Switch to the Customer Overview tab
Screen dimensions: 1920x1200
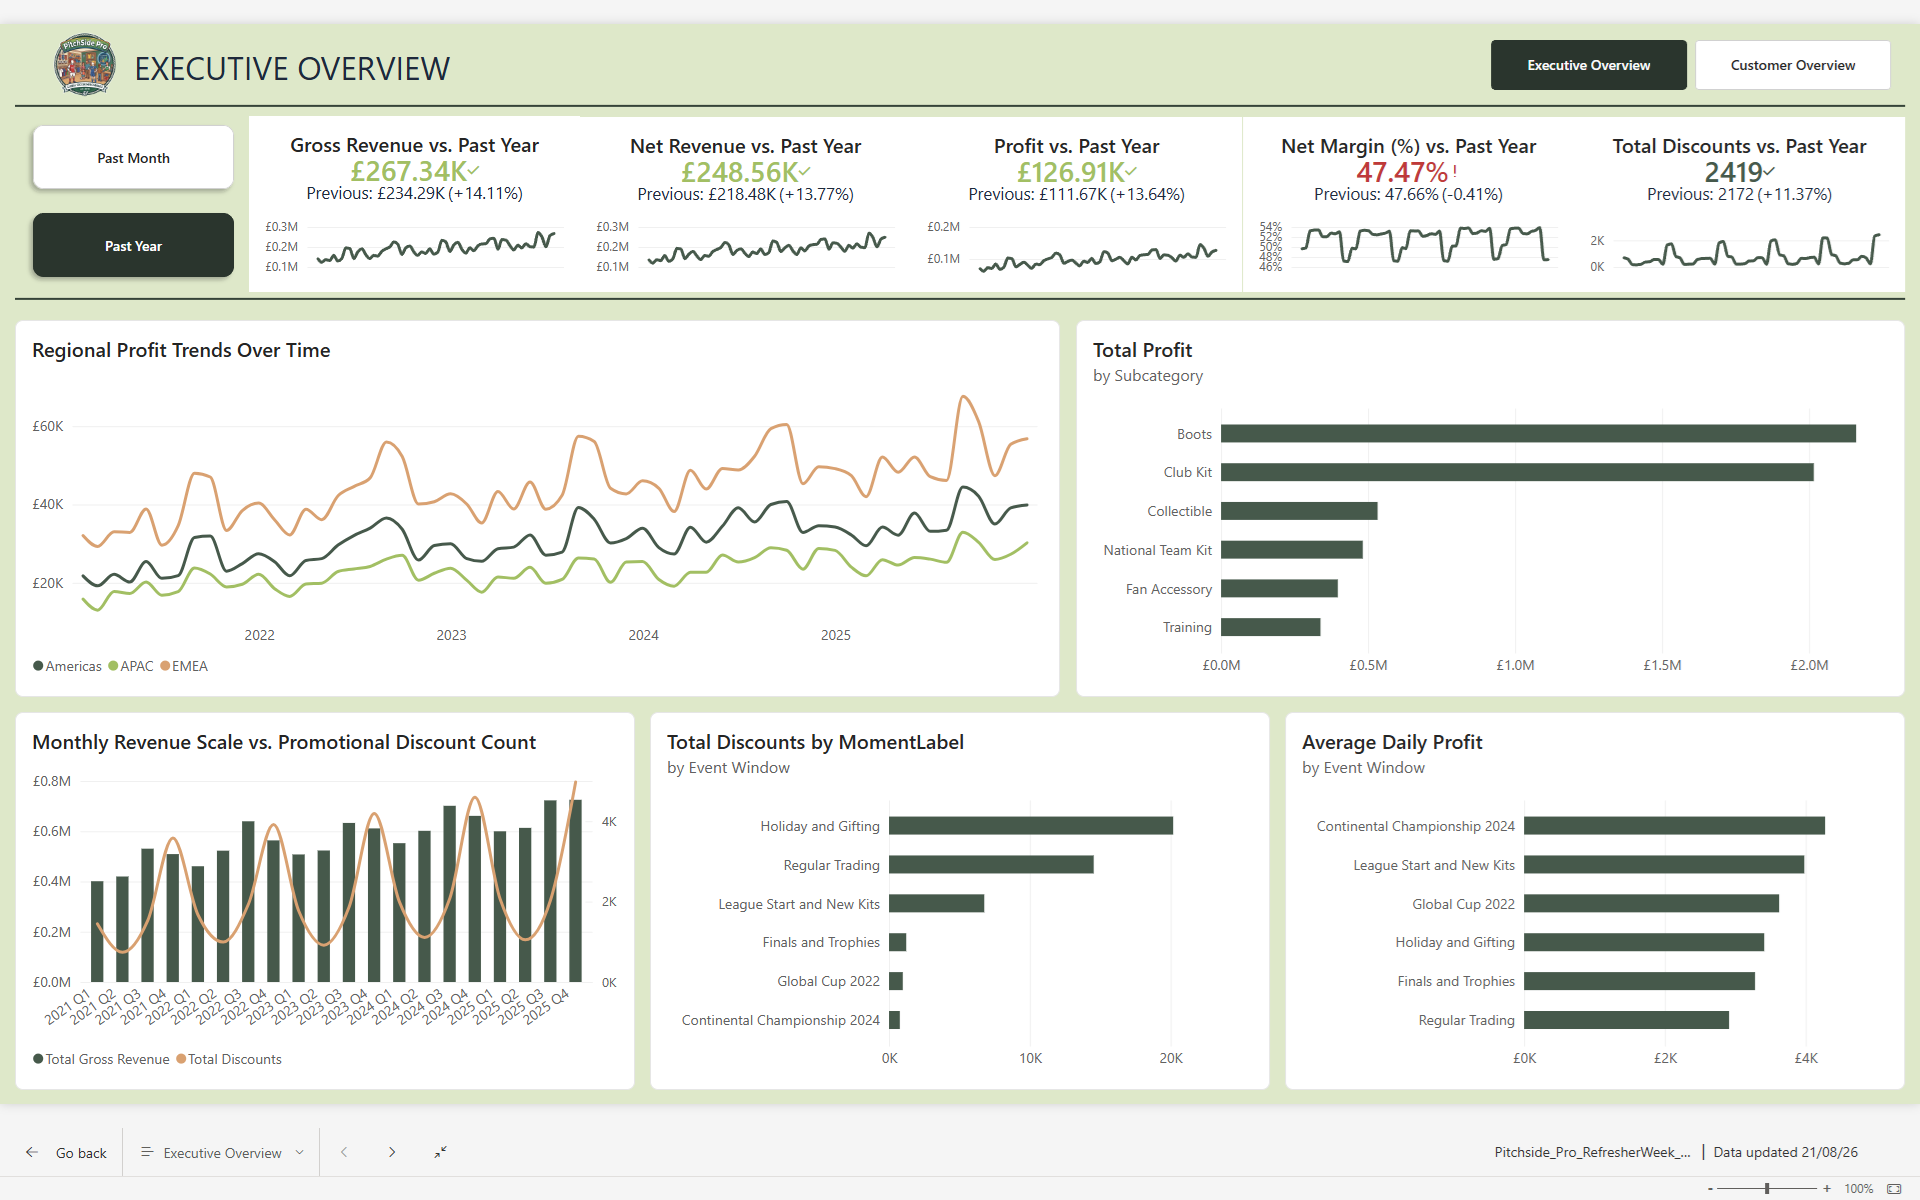1792,65
